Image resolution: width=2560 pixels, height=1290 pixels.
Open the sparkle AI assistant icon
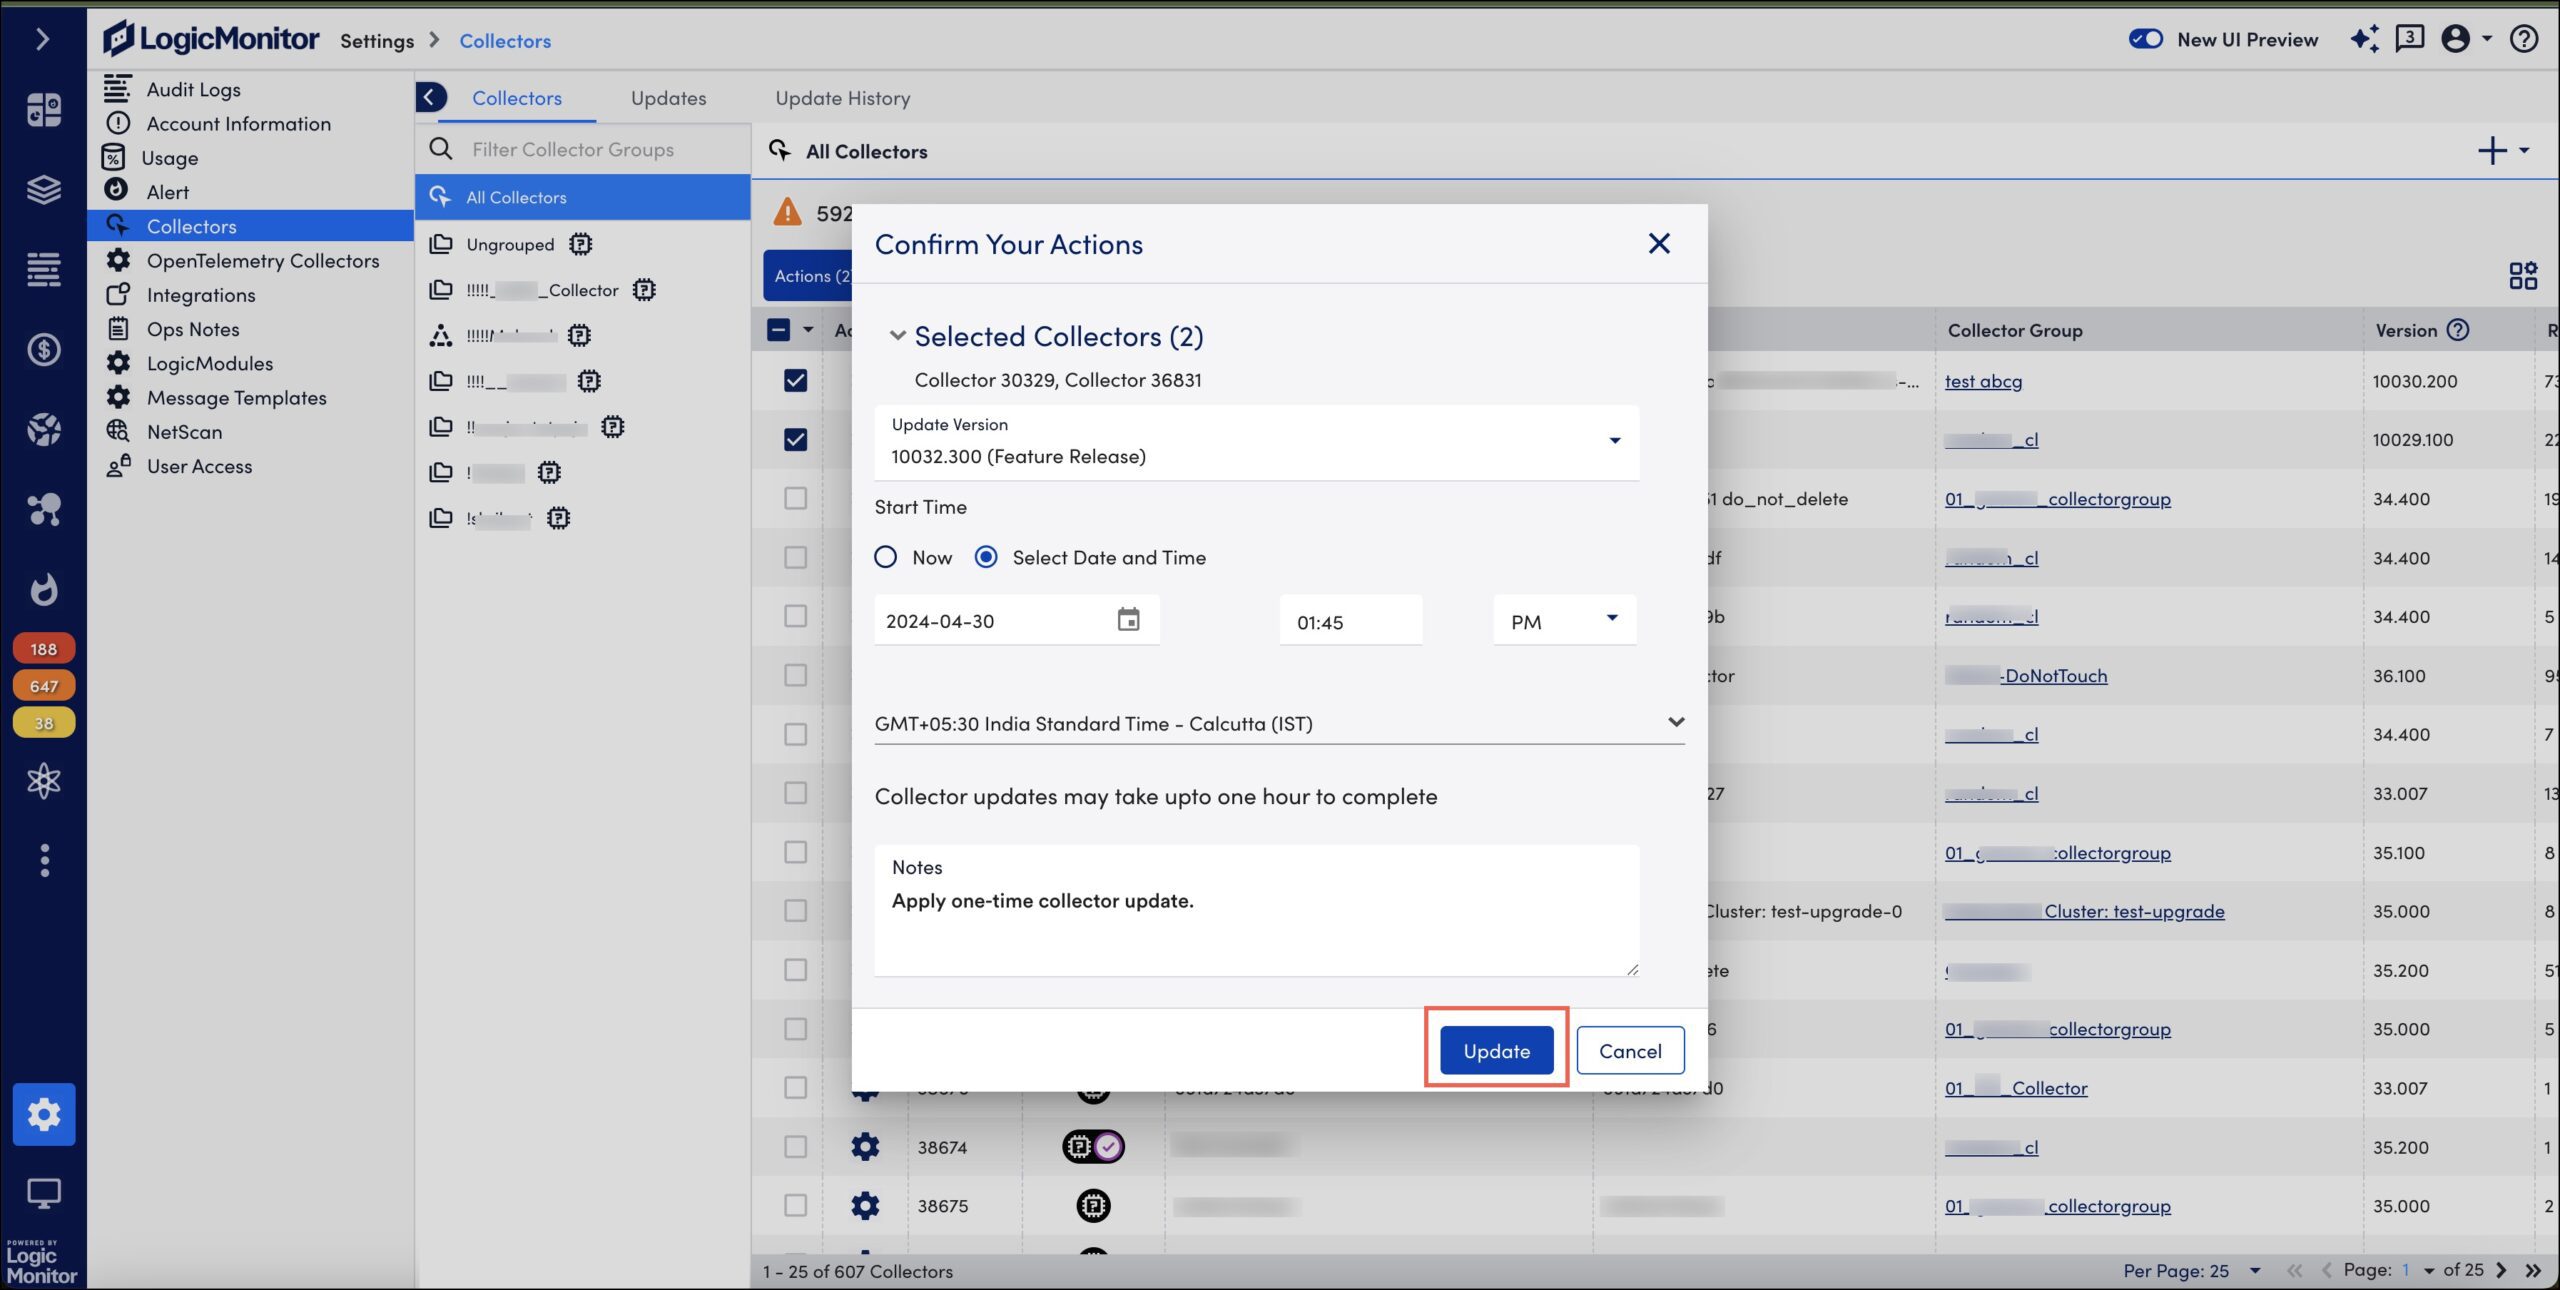tap(2364, 39)
